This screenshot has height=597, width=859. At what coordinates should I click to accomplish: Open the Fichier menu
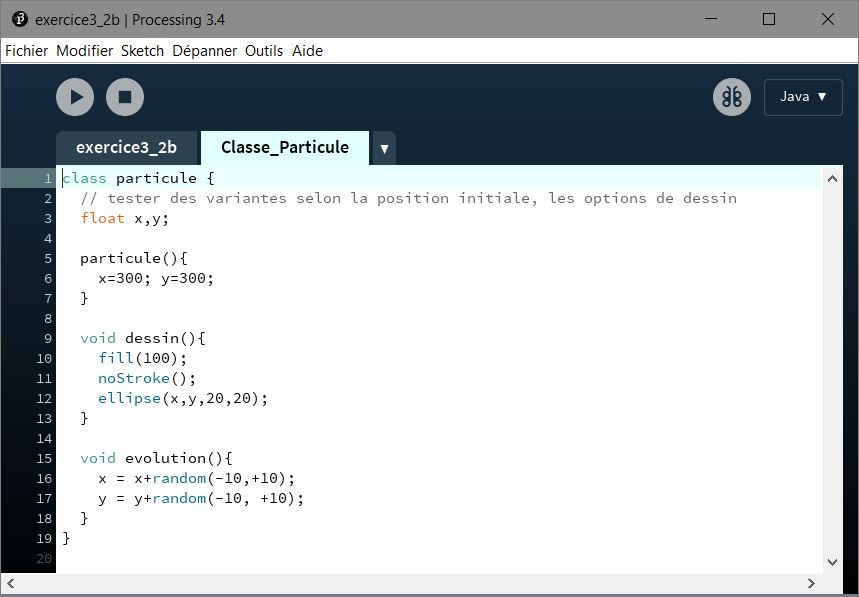pyautogui.click(x=26, y=51)
